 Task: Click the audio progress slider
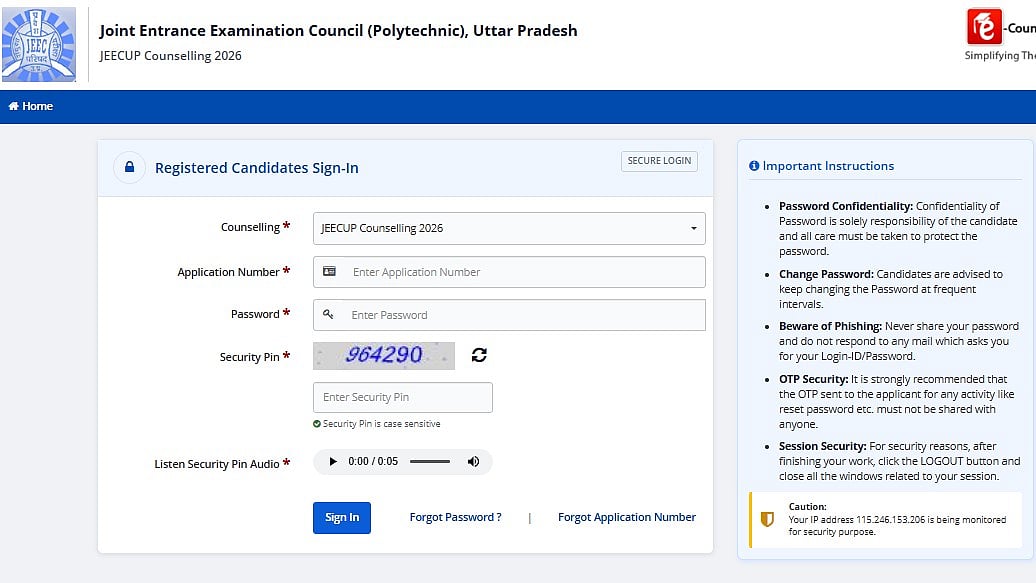(429, 461)
